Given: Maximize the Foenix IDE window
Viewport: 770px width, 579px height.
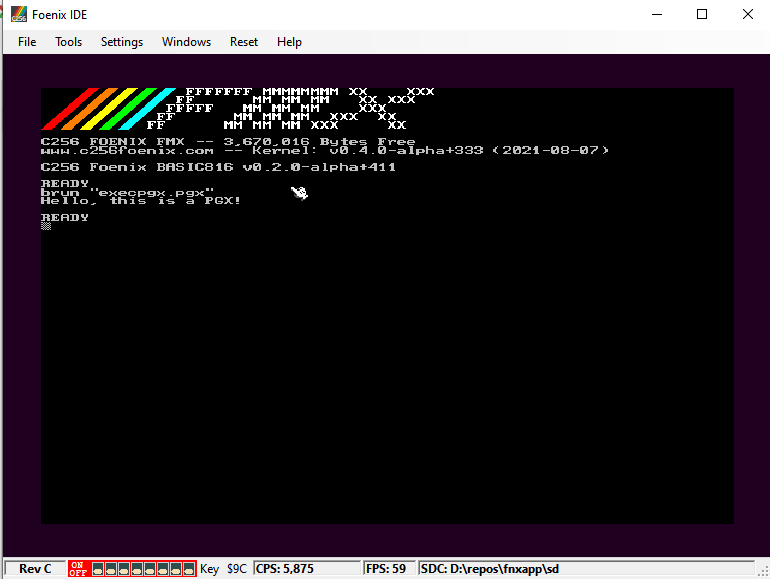Looking at the screenshot, I should [x=702, y=14].
